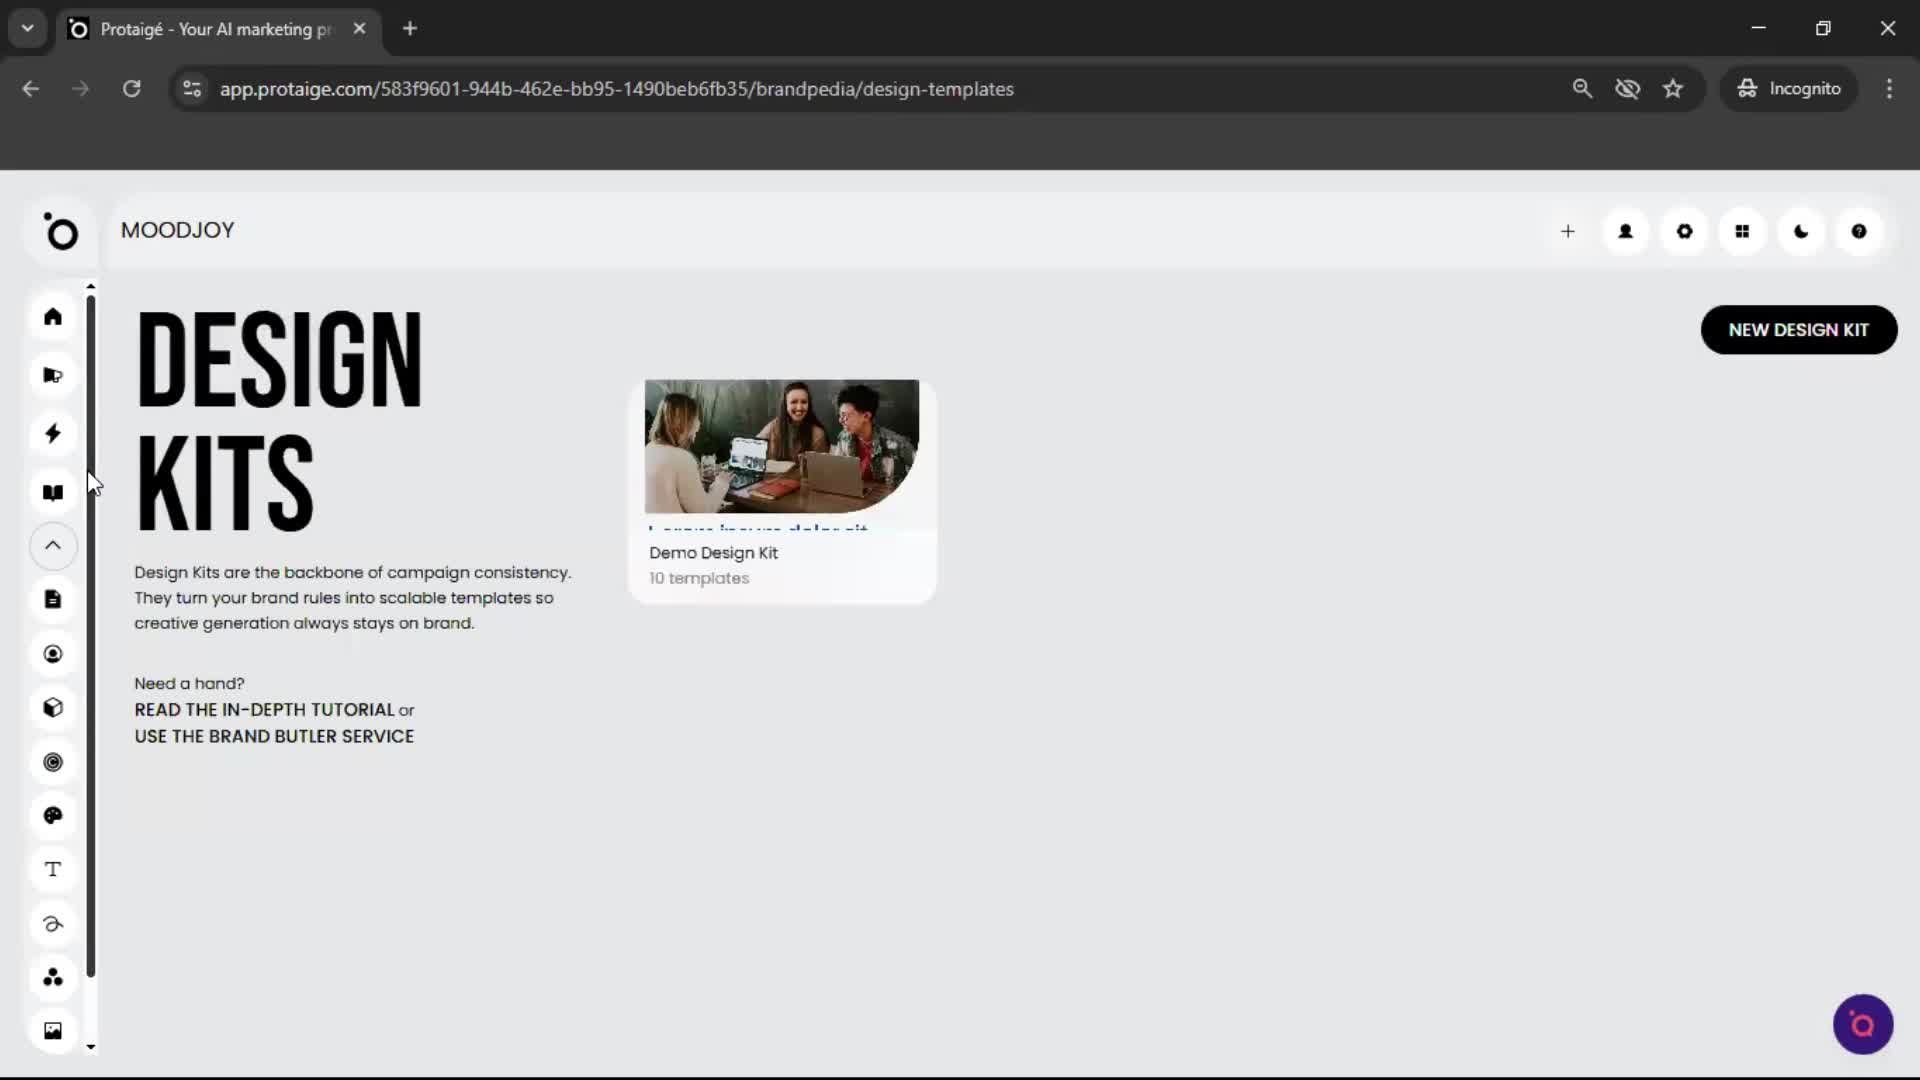
Task: Open the text tool with the T icon
Action: click(x=53, y=870)
